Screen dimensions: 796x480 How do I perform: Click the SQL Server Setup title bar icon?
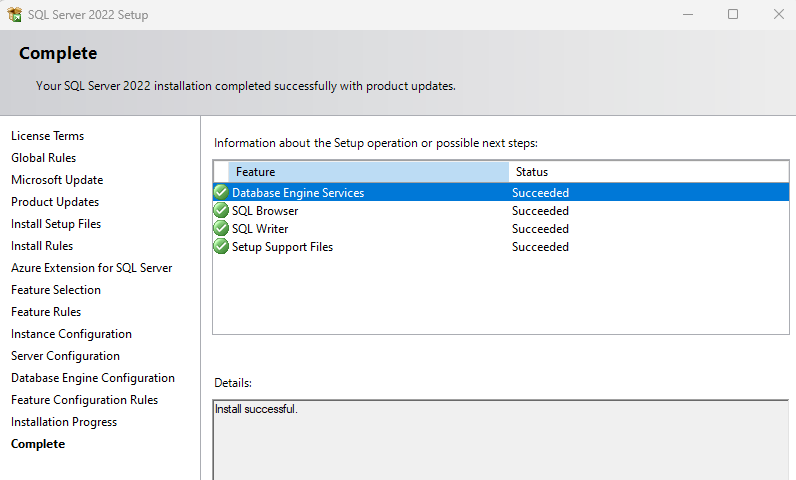click(15, 14)
